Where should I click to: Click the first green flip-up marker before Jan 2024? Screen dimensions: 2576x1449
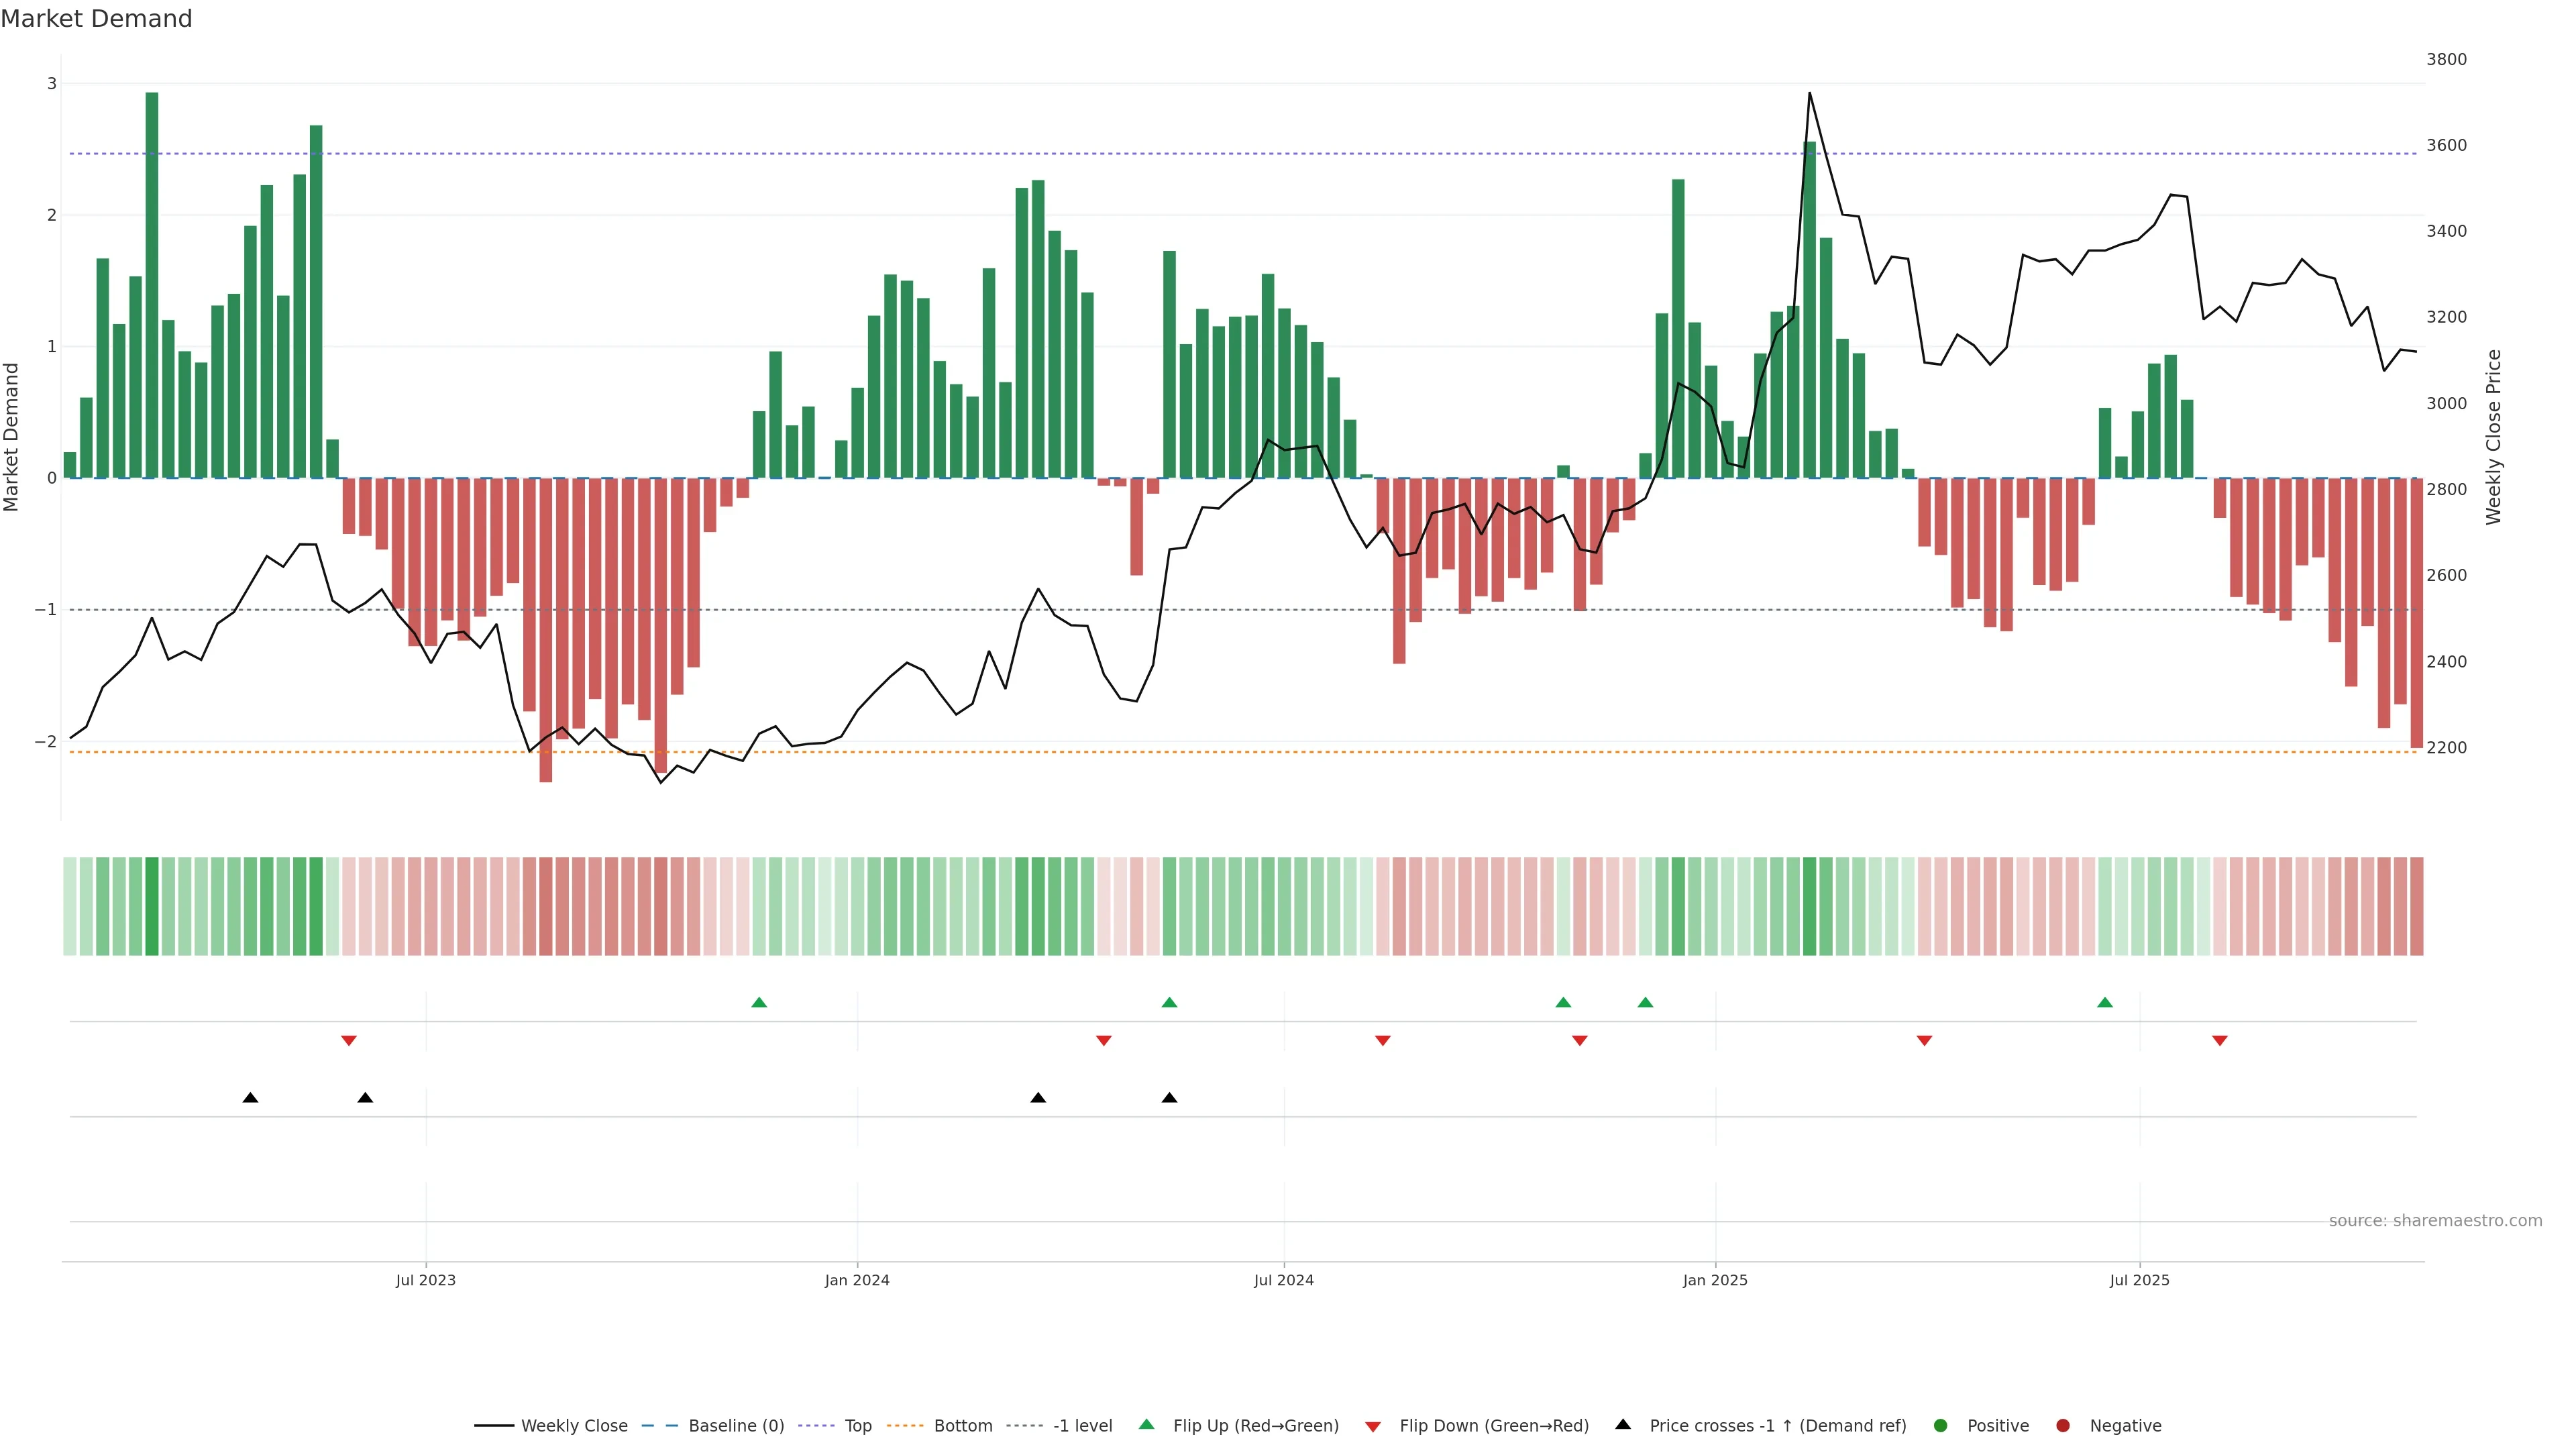(x=759, y=1002)
